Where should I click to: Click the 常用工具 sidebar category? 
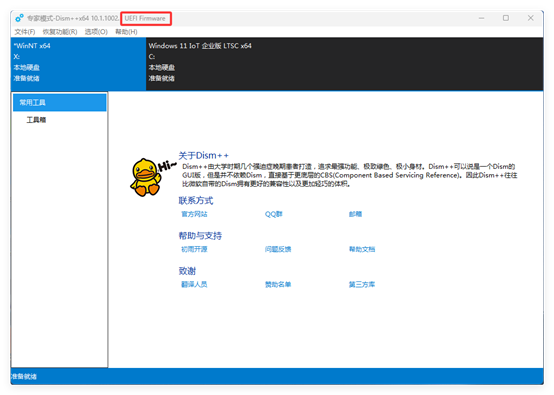[59, 102]
